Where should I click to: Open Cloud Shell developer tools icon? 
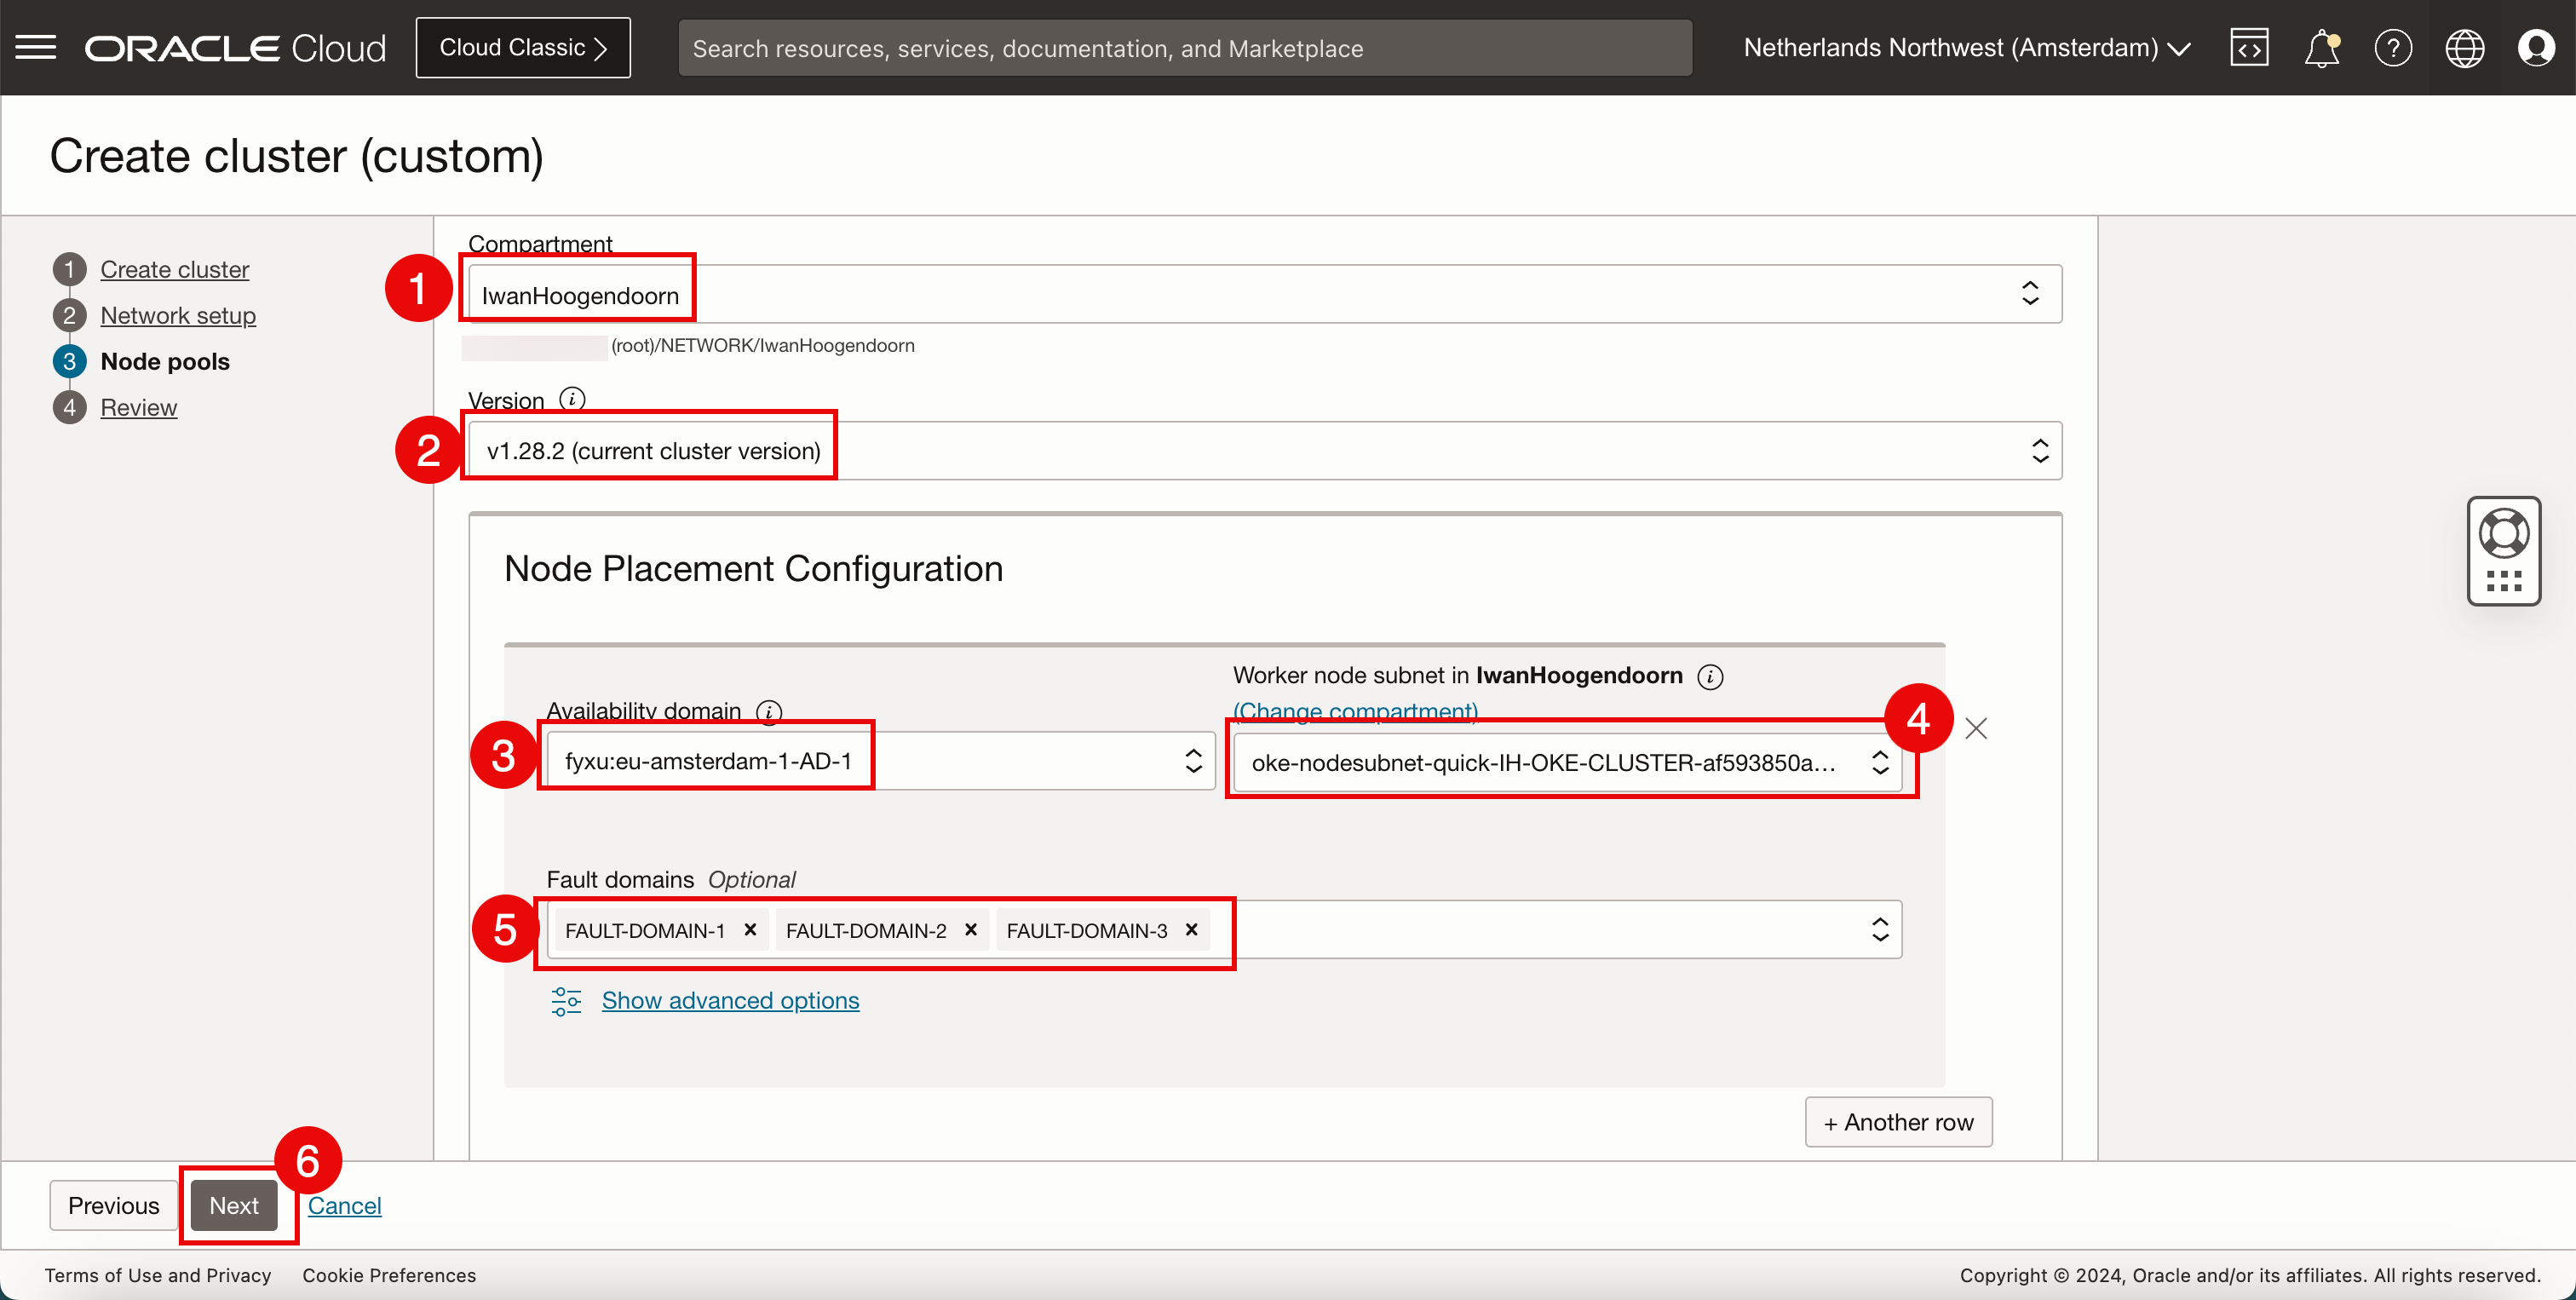coord(2249,47)
